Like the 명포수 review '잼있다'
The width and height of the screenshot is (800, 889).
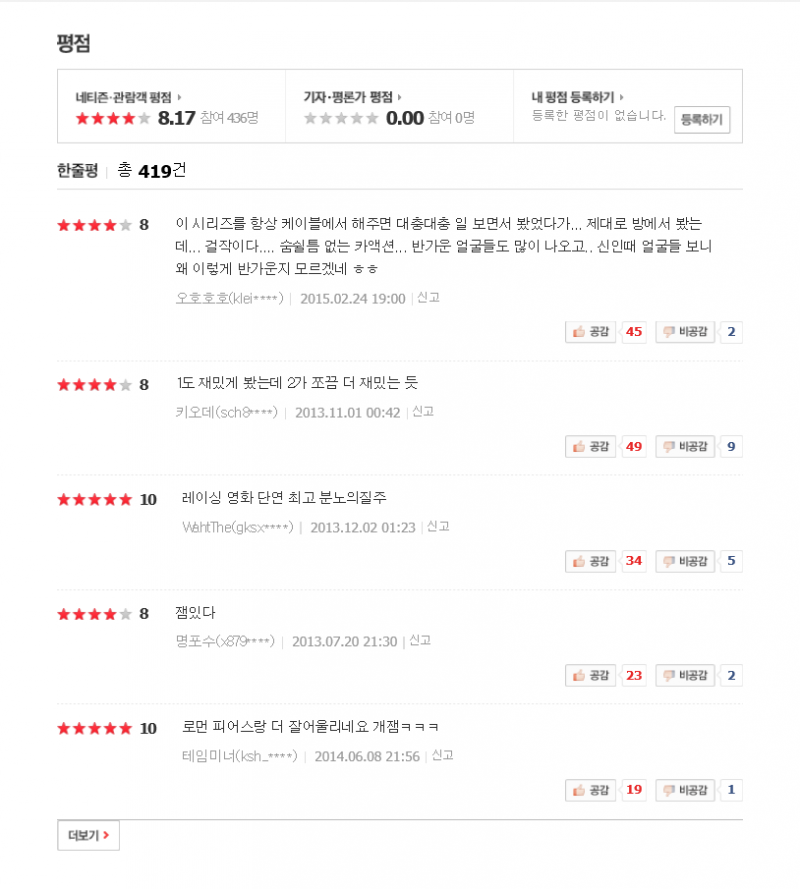tap(590, 675)
